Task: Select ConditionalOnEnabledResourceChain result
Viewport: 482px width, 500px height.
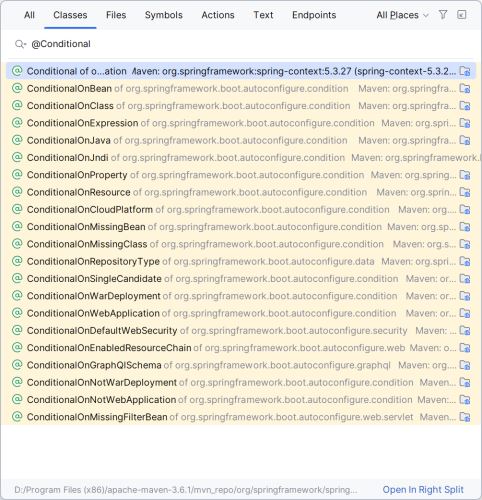Action: point(241,348)
